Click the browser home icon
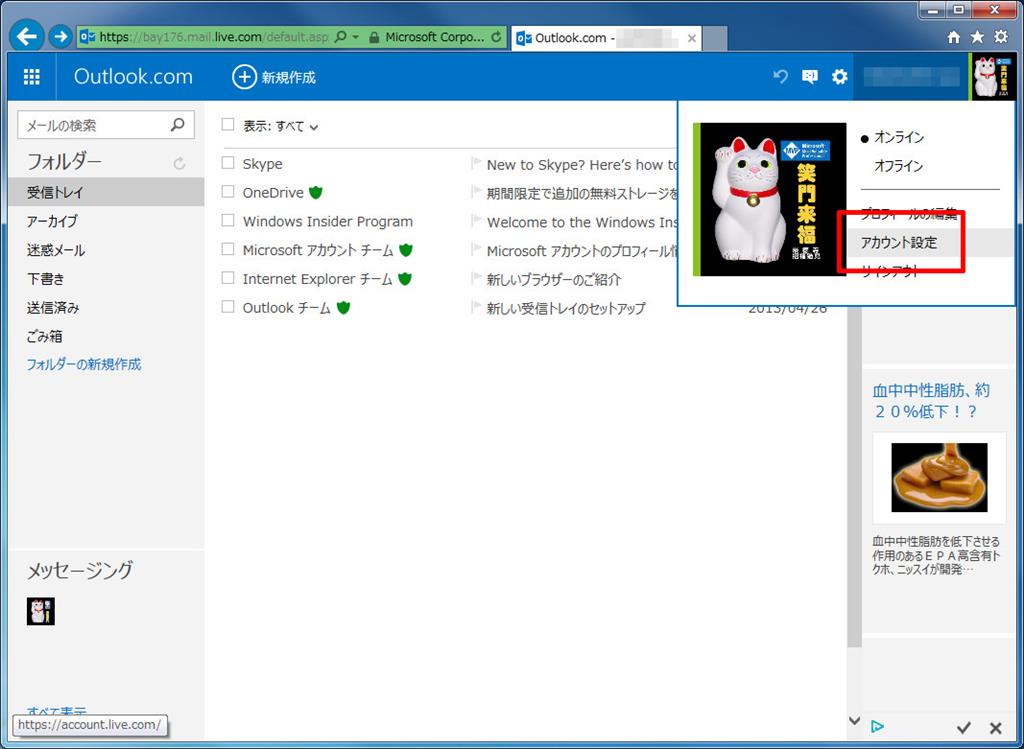This screenshot has height=749, width=1024. [953, 37]
